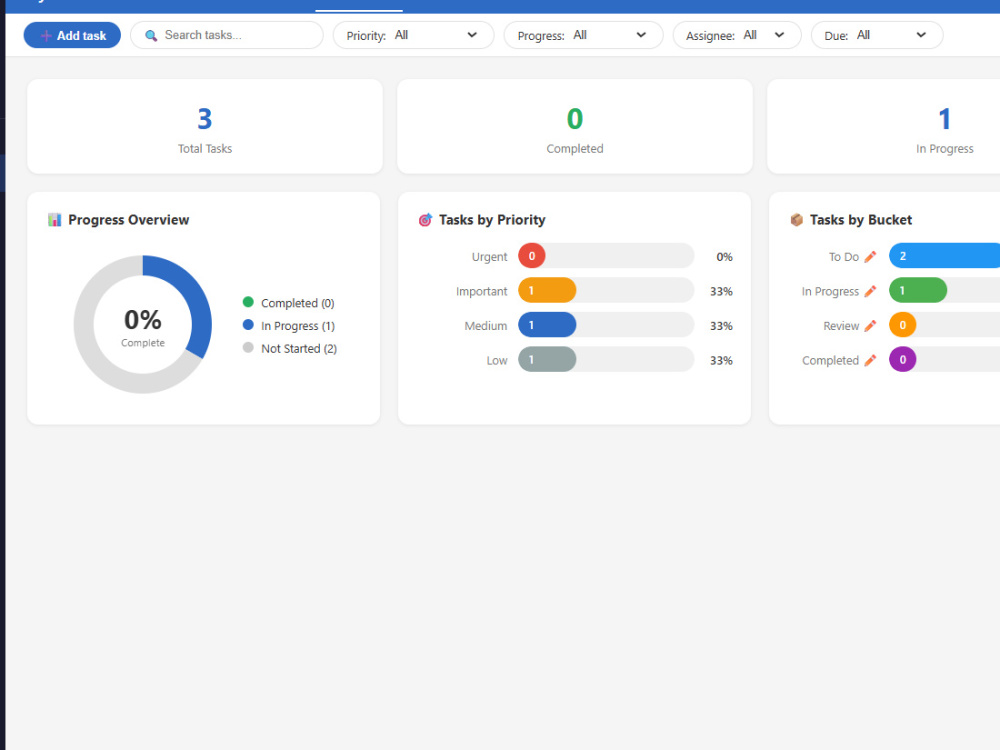Open the Assignee filter dropdown

pos(737,35)
